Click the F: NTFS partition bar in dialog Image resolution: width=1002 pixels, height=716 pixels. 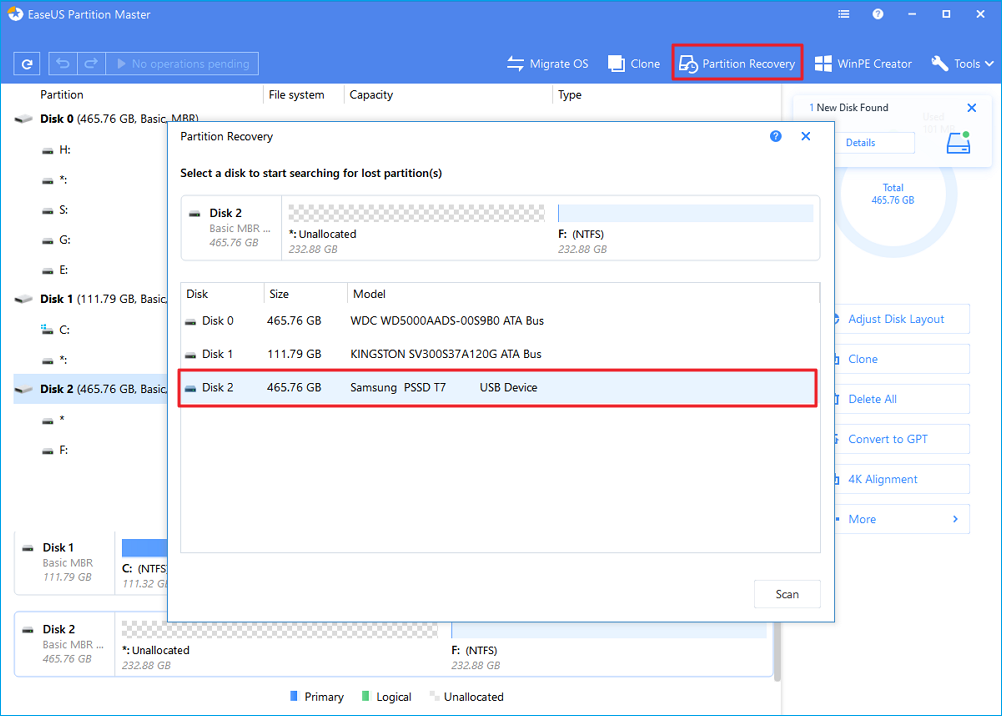[x=685, y=214]
